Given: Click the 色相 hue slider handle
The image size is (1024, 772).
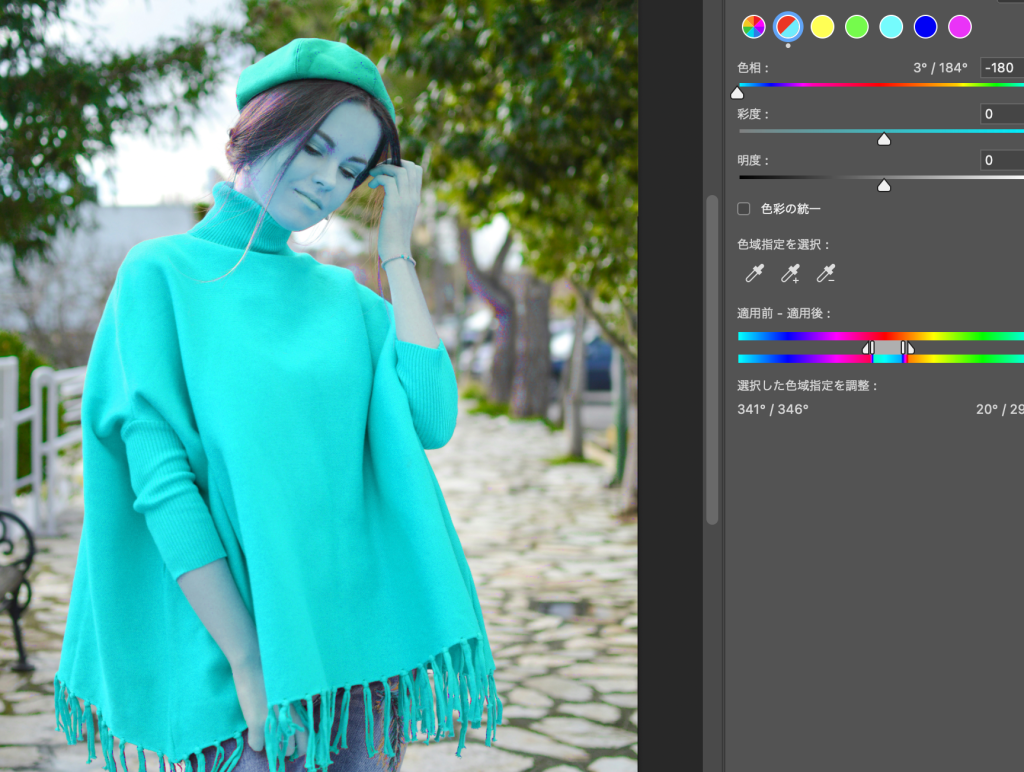Looking at the screenshot, I should point(738,93).
